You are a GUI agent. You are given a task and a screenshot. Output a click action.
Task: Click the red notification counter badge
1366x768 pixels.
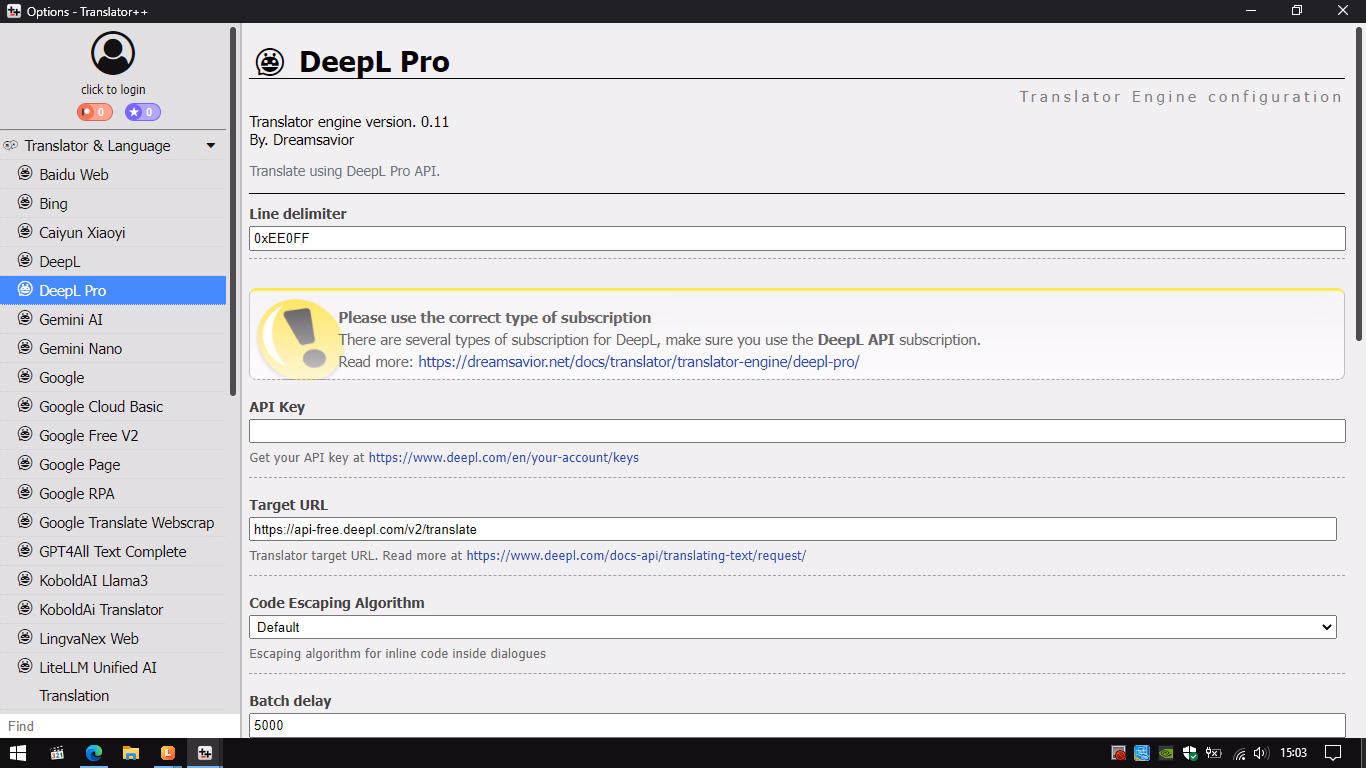94,112
